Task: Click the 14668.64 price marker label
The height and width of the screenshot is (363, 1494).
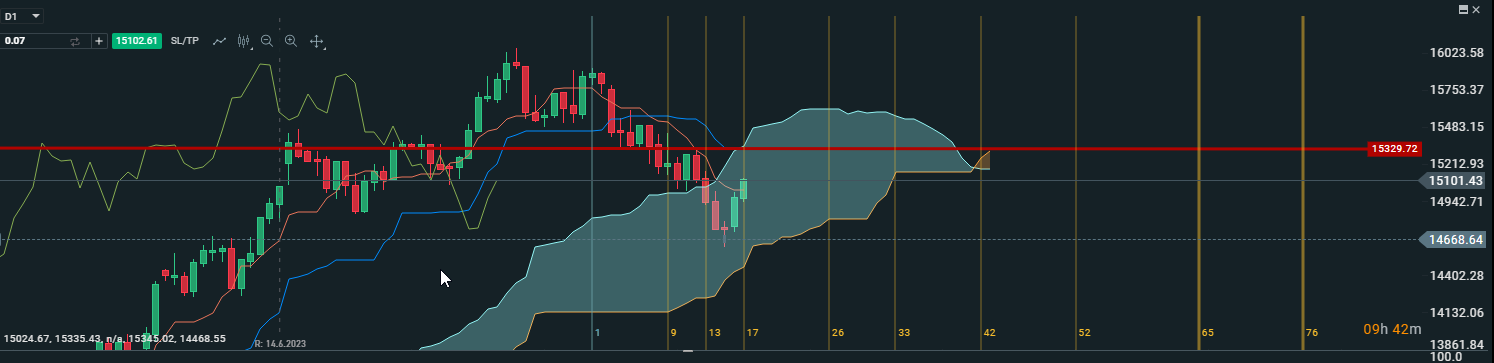Action: point(1453,239)
